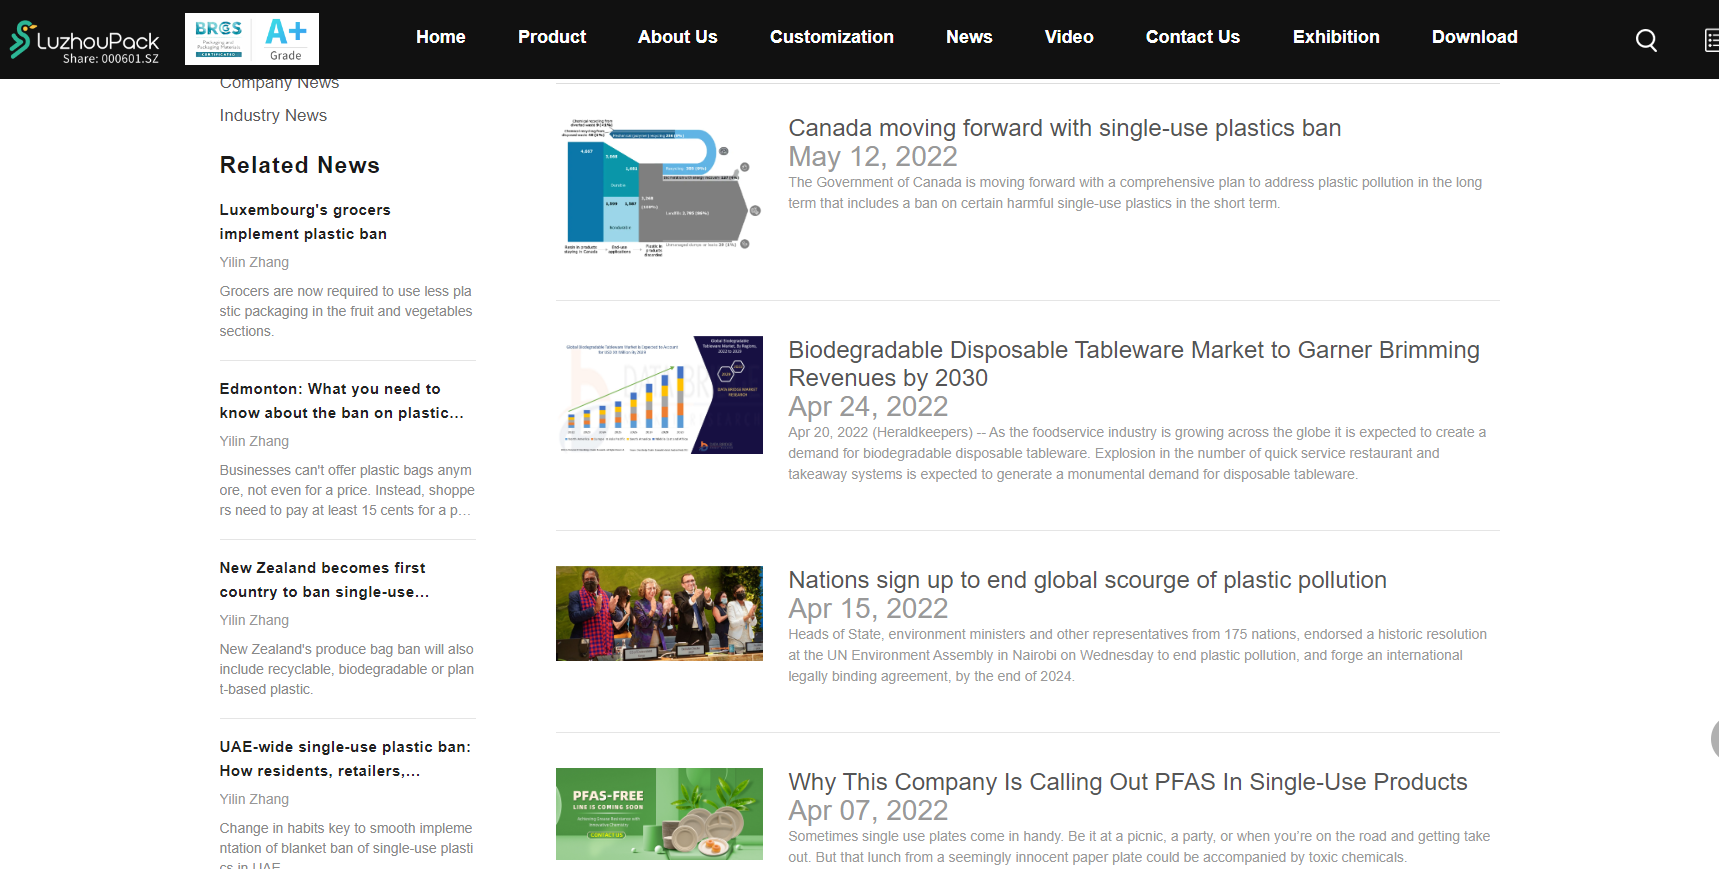Image resolution: width=1719 pixels, height=869 pixels.
Task: Click the Canada plastics flow diagram thumbnail
Action: coord(659,187)
